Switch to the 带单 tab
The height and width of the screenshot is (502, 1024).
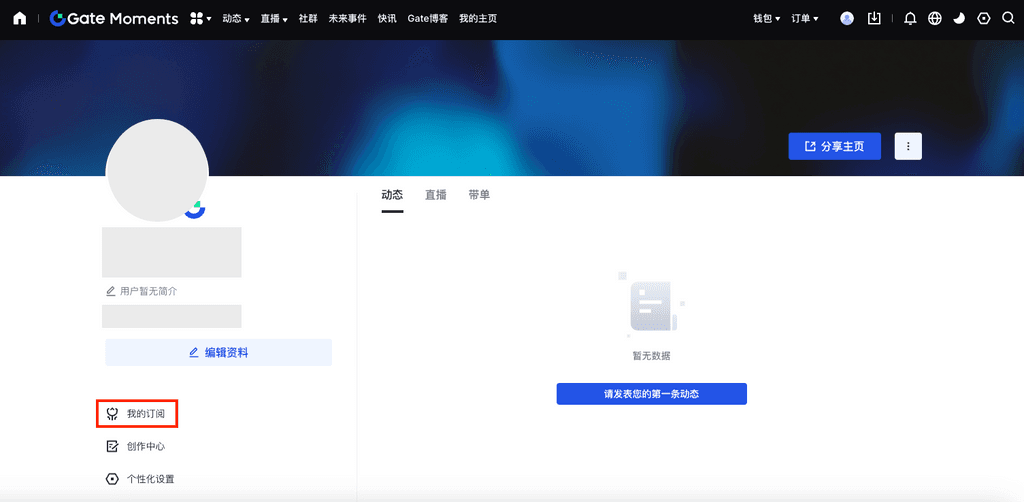(479, 195)
